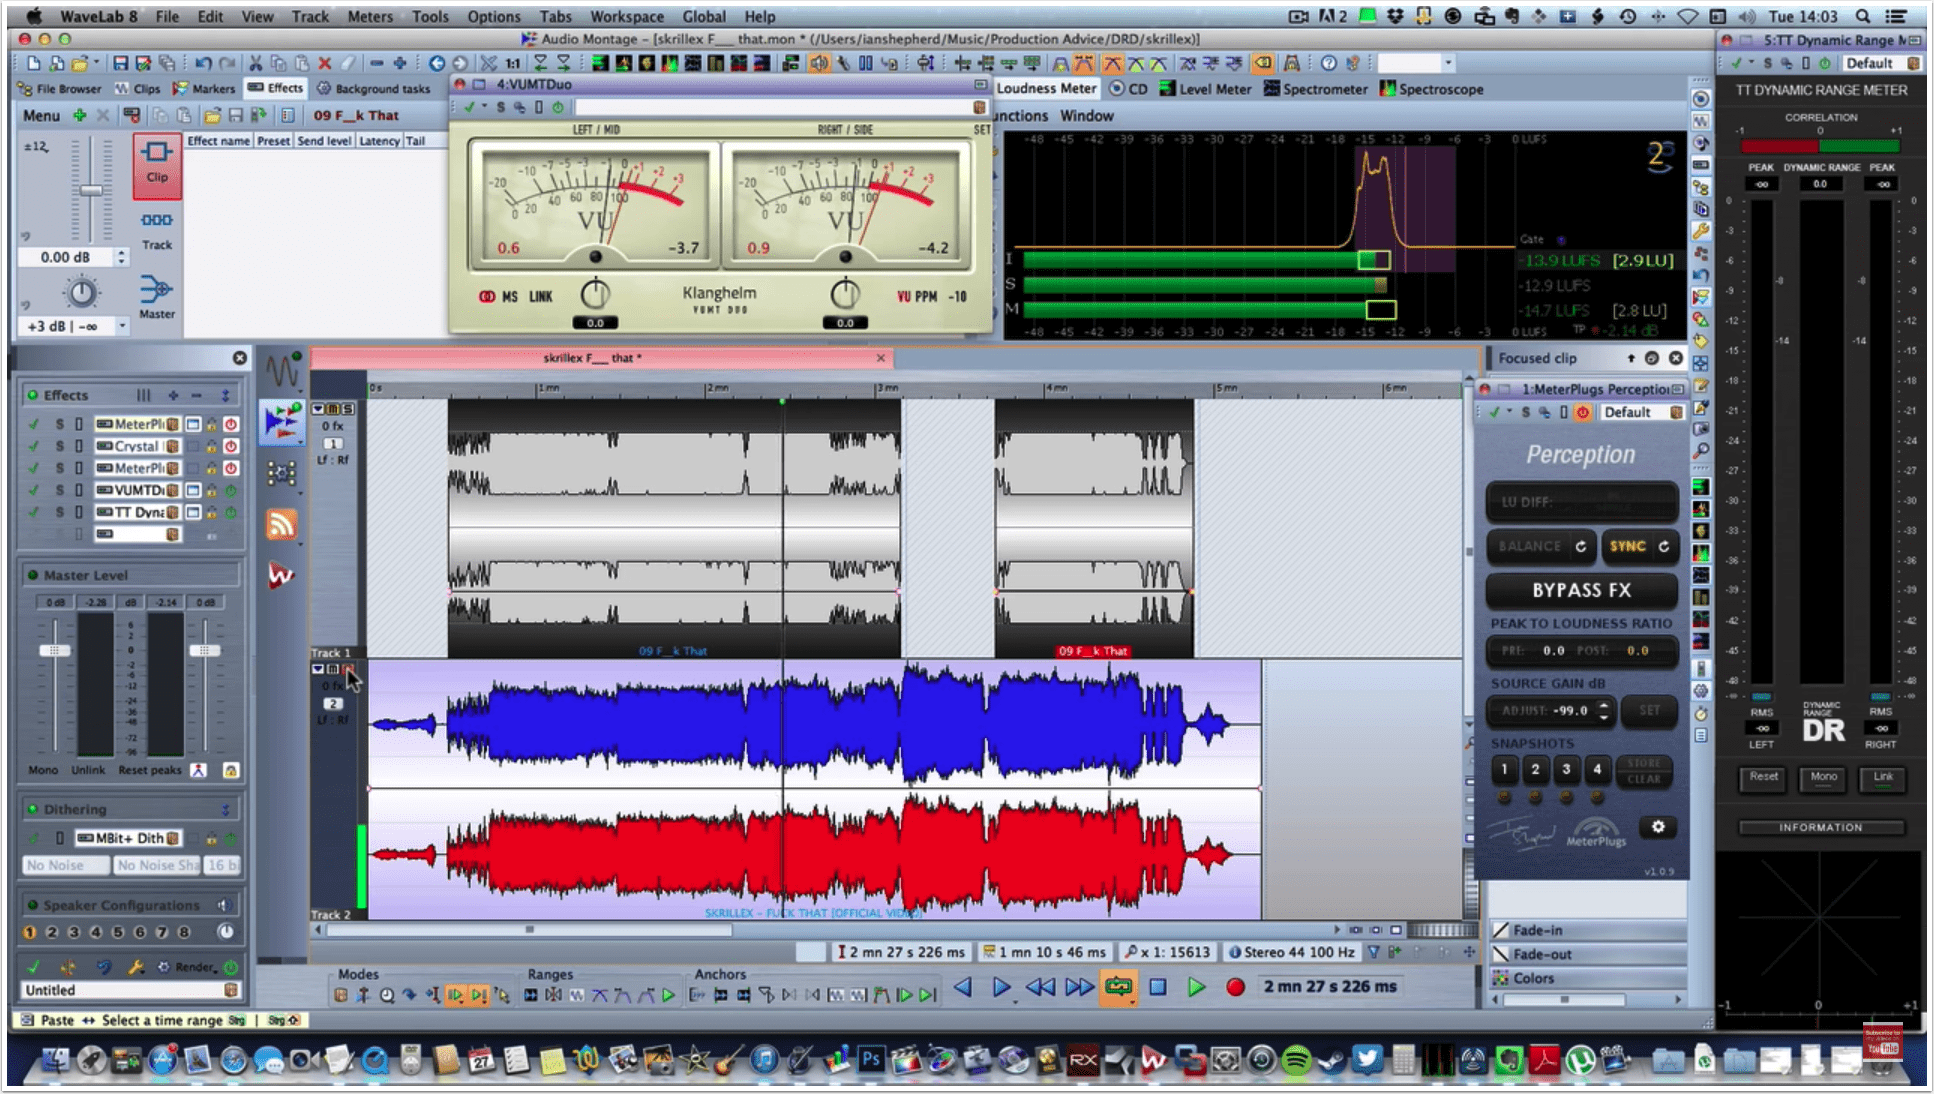Open the Workspace menu
The image size is (1934, 1094).
pyautogui.click(x=626, y=16)
